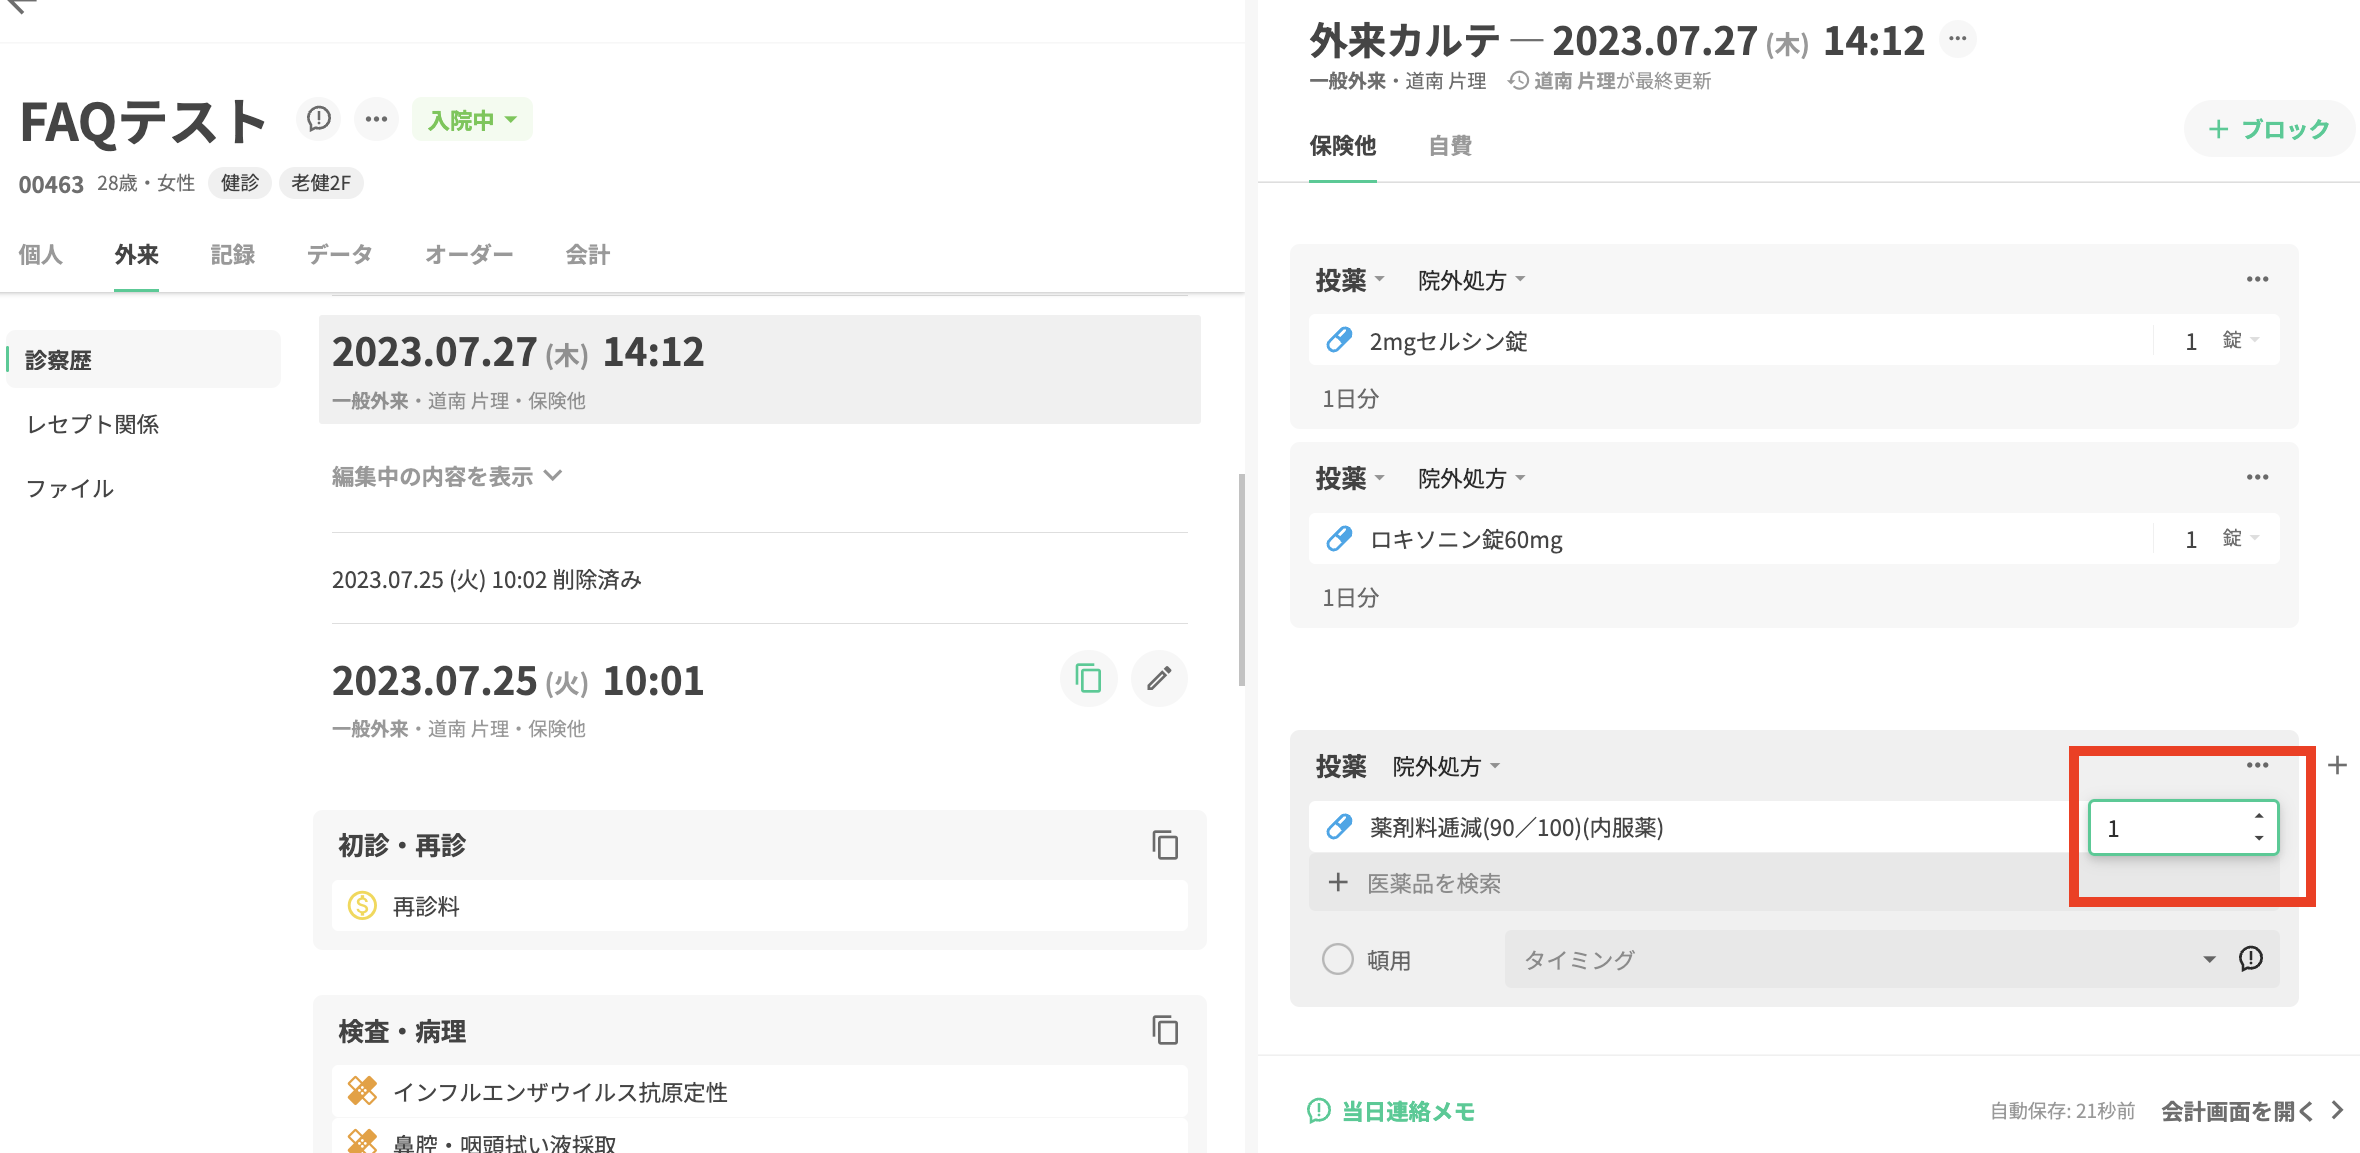Click the patient memo alert icon beside FAQテスト
2360x1153 pixels.
tap(318, 119)
